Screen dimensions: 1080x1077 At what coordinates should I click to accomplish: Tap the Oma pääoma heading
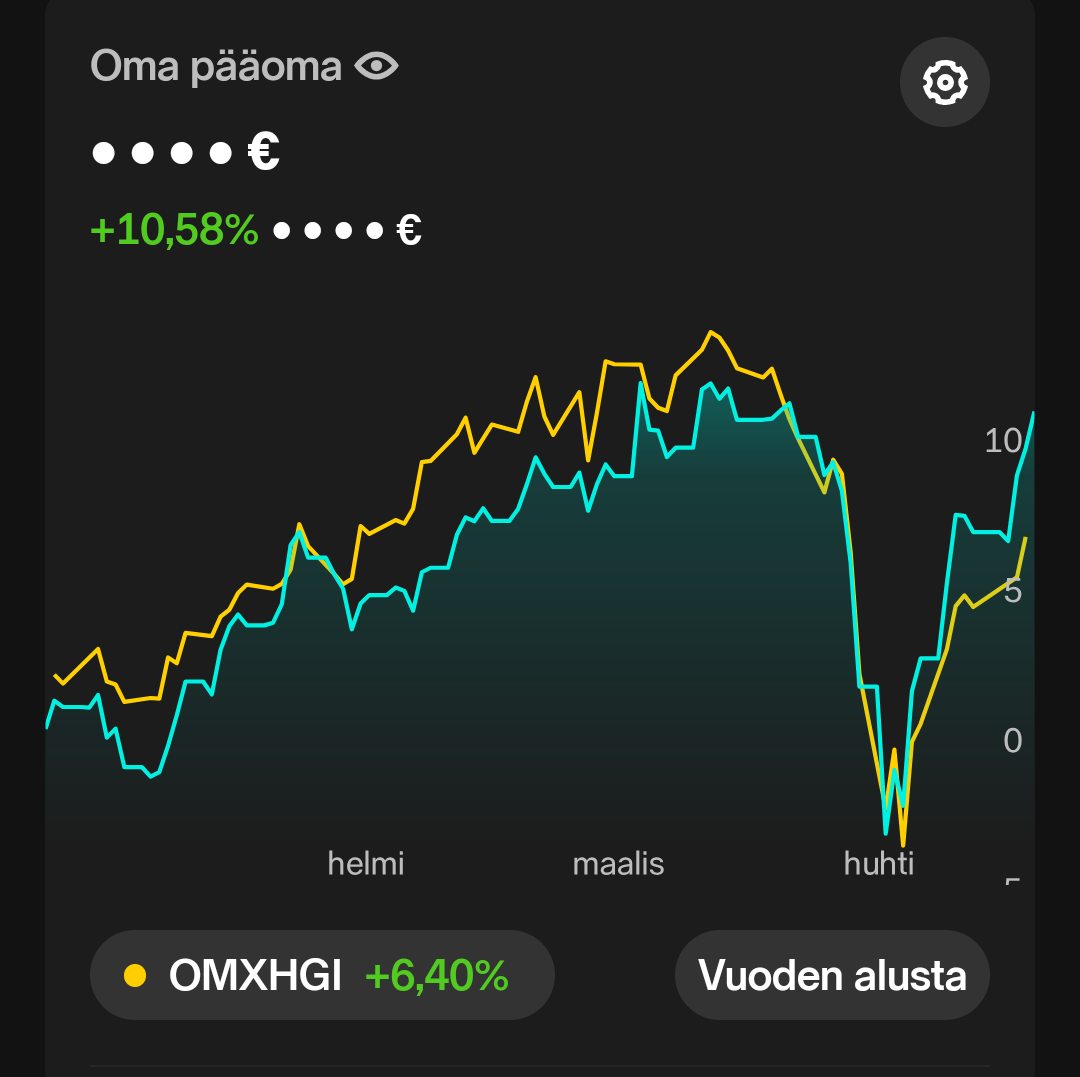pos(216,67)
